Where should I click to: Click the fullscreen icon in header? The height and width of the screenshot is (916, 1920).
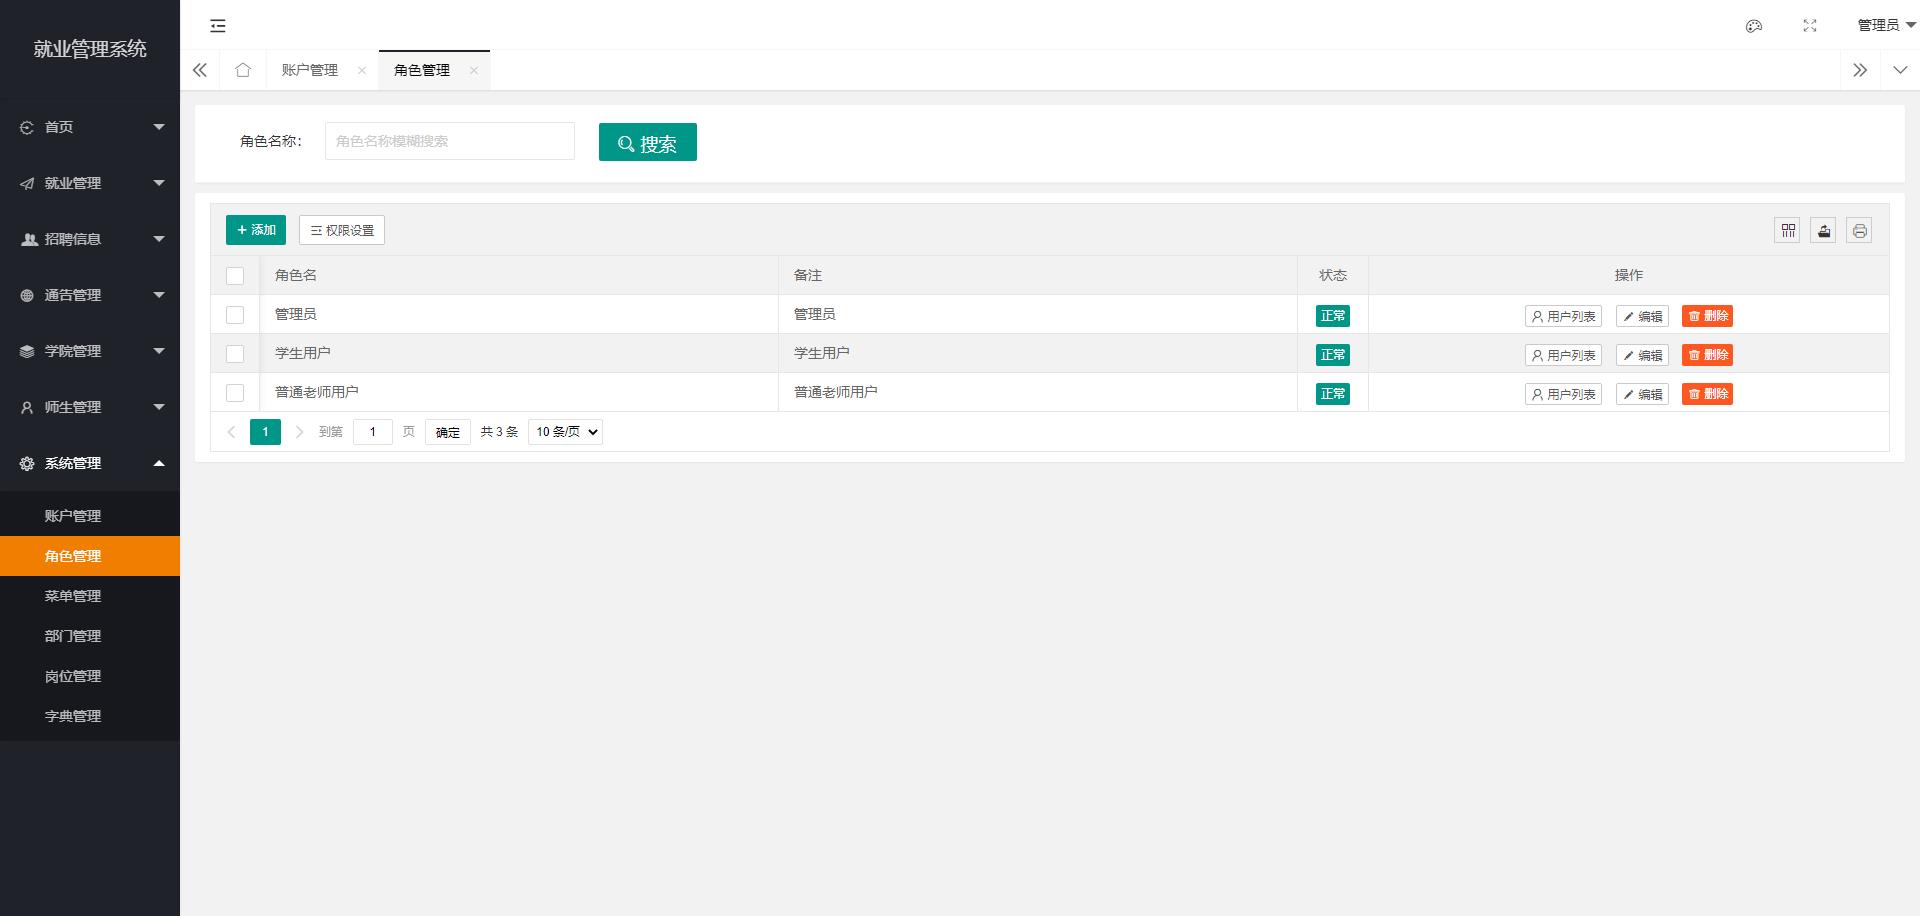1810,26
